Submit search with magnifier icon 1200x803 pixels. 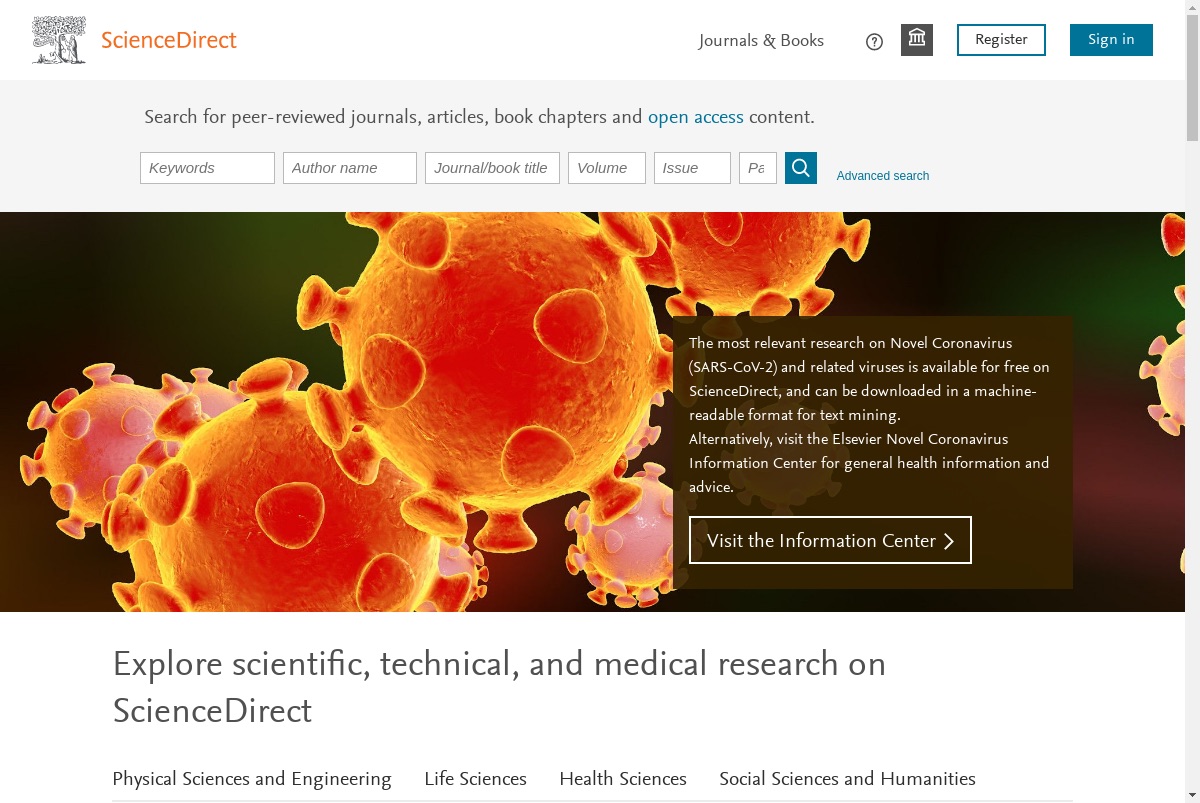tap(801, 168)
